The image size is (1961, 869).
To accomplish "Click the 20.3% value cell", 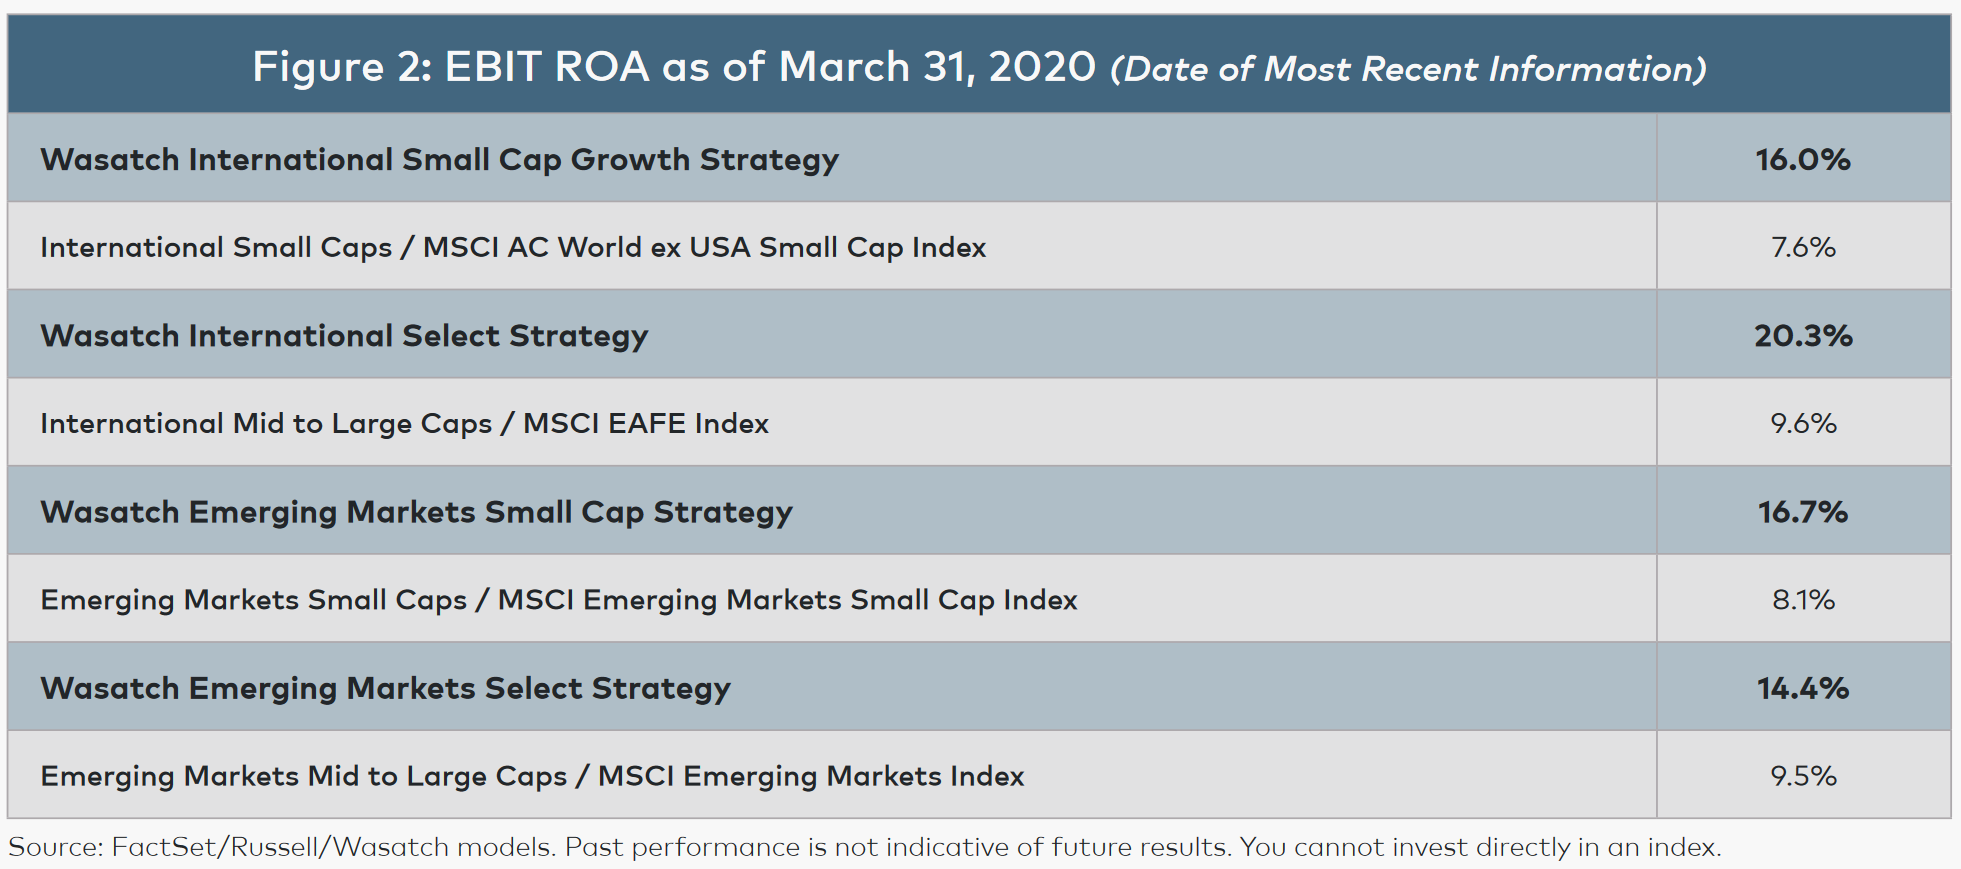I will [x=1802, y=335].
